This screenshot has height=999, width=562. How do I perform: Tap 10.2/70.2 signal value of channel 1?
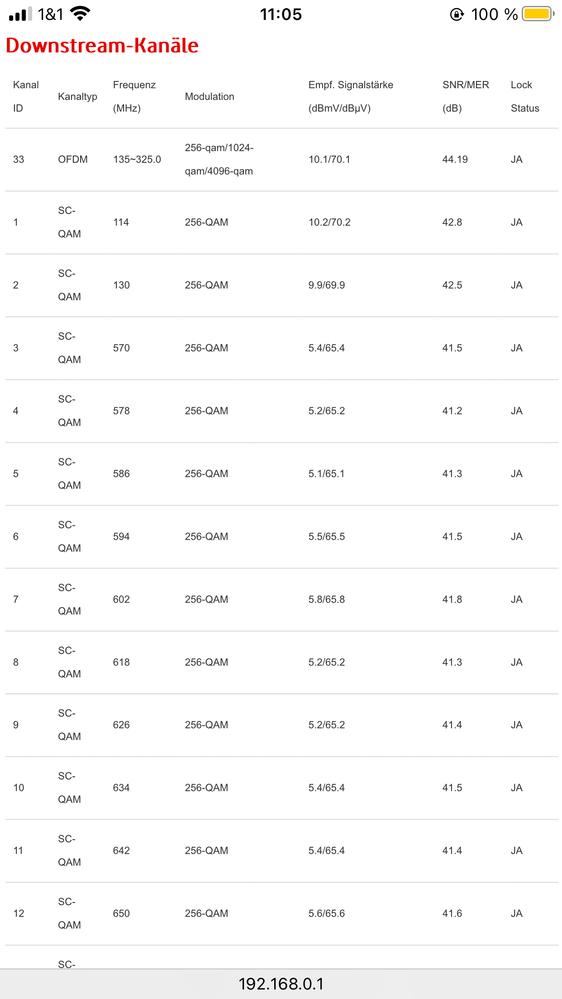point(329,222)
